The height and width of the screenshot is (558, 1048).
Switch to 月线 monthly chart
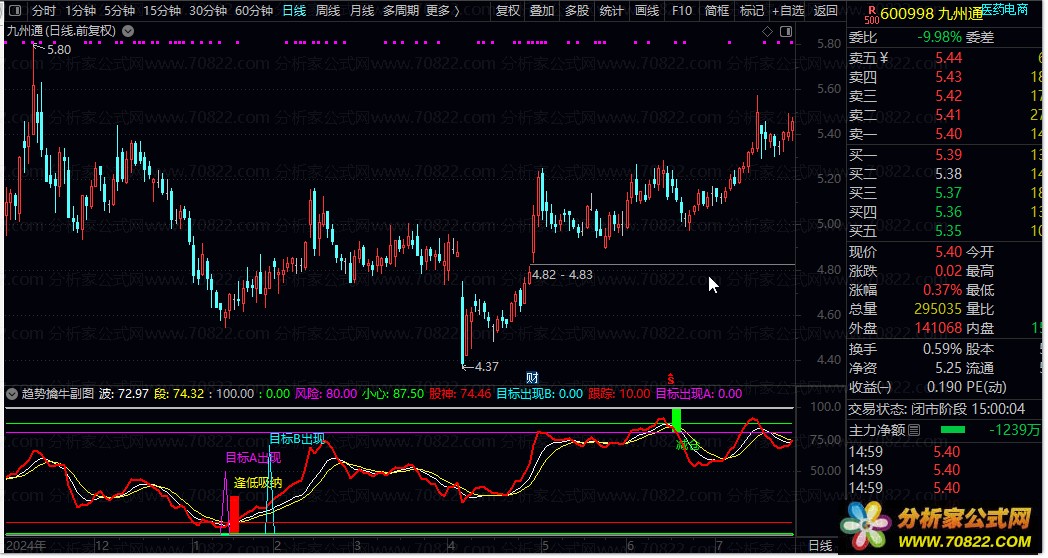[x=362, y=11]
